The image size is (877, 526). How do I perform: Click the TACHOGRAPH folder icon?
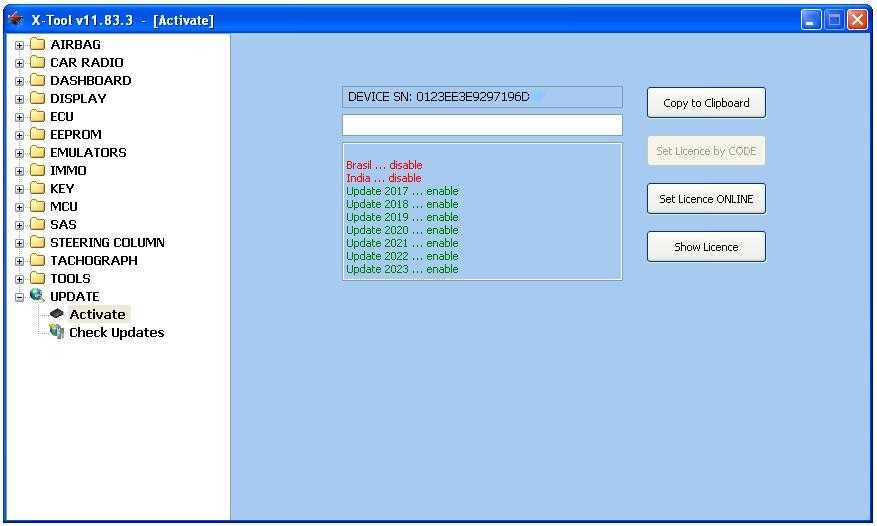click(37, 260)
